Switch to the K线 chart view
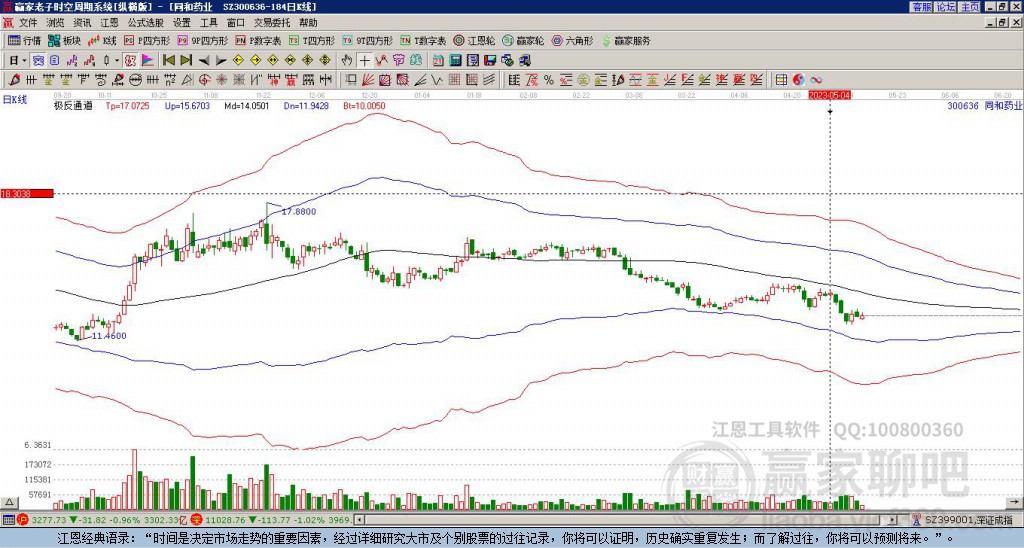Viewport: 1024px width, 548px height. pyautogui.click(x=103, y=40)
